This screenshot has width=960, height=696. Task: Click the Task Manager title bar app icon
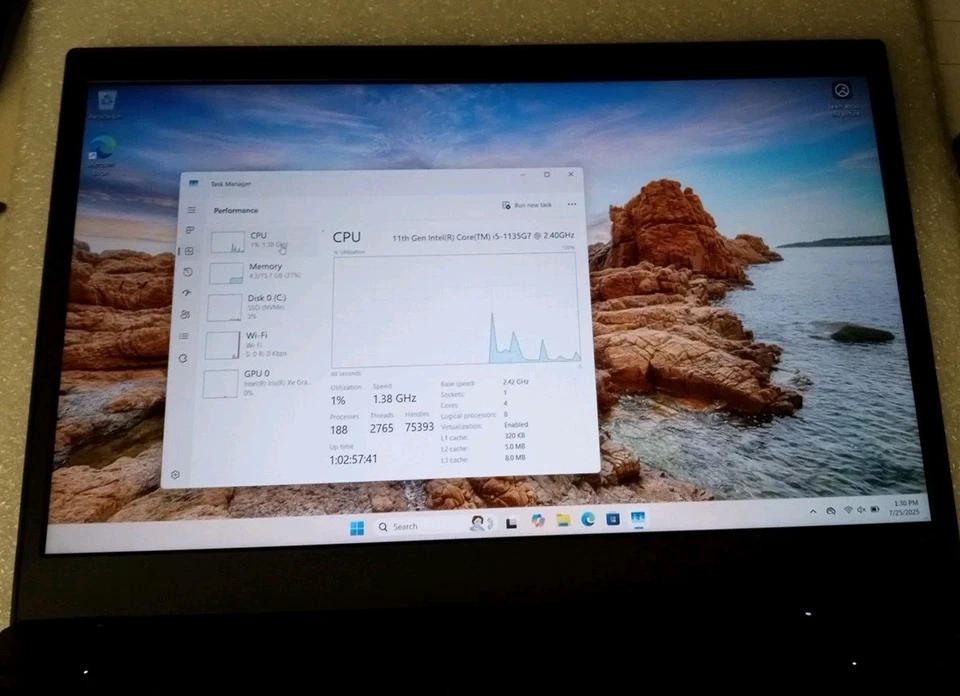194,183
